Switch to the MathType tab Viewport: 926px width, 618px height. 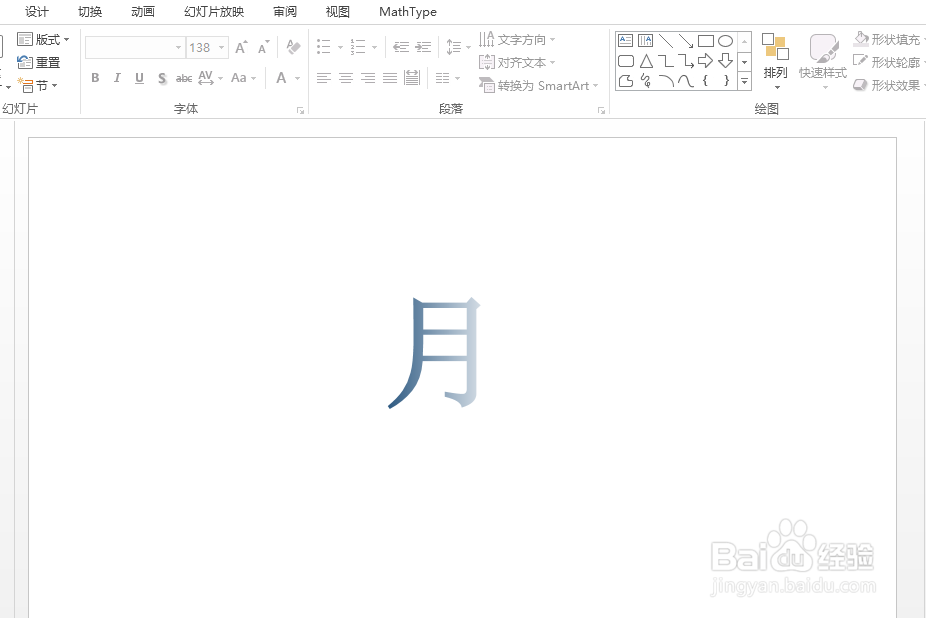point(407,12)
